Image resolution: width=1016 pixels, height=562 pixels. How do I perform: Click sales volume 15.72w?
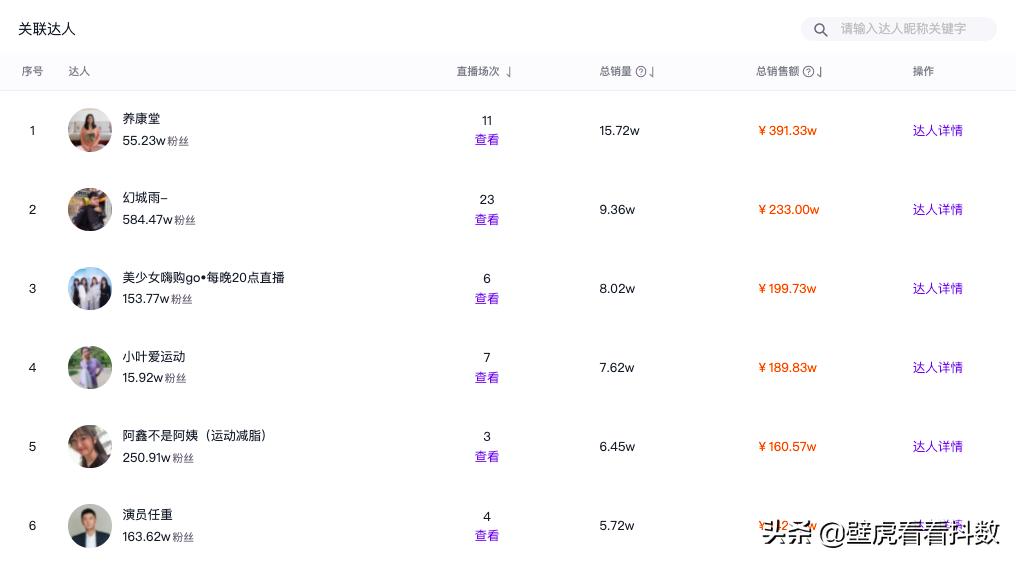point(619,130)
